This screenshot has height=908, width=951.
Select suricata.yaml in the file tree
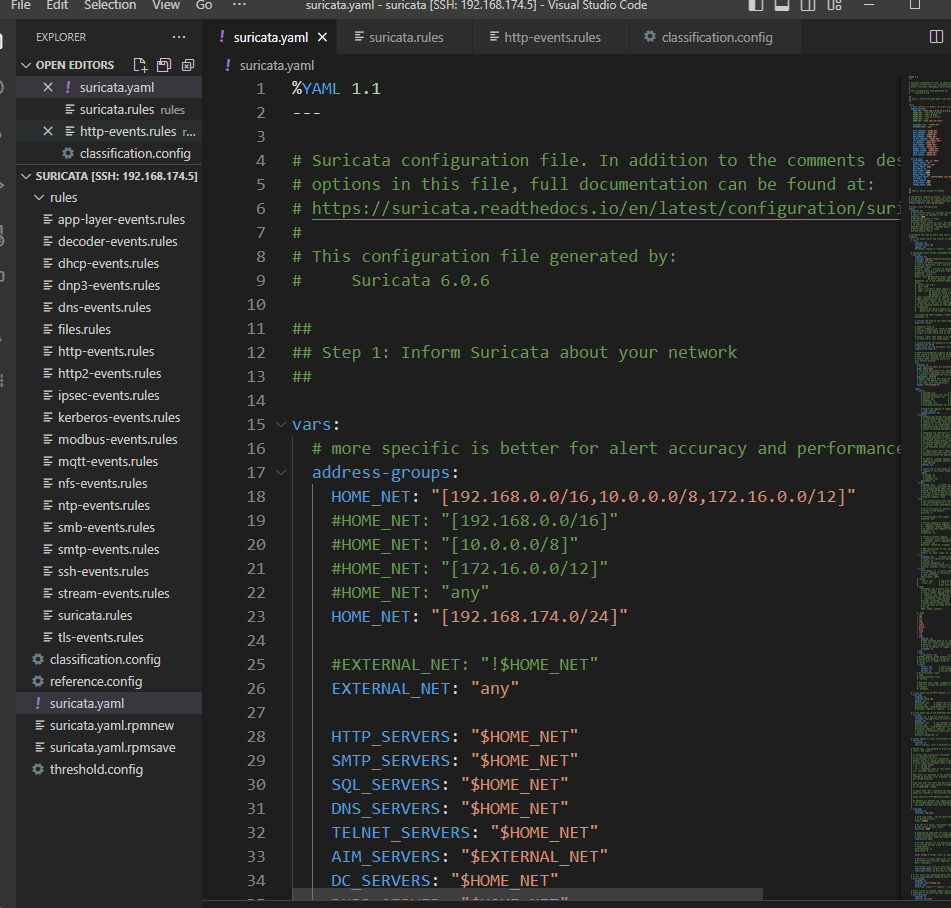109,704
